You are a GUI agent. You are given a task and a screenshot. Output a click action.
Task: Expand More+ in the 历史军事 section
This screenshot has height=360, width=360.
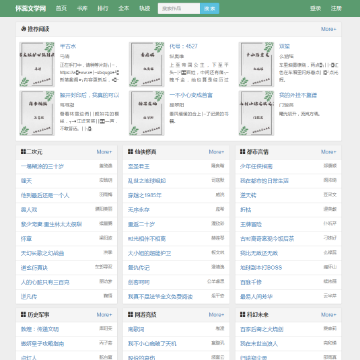pos(104,315)
